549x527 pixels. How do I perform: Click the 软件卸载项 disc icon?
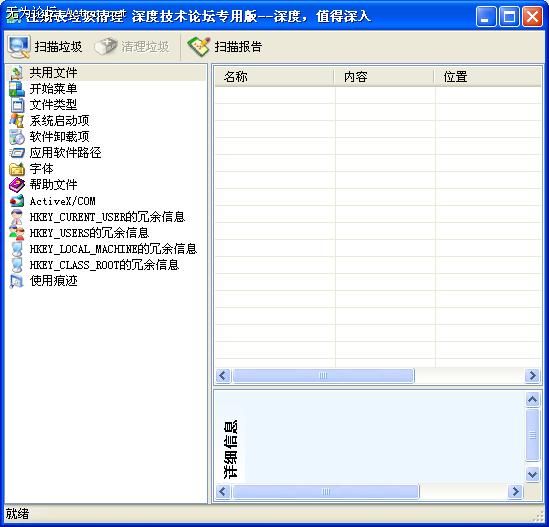[x=17, y=137]
